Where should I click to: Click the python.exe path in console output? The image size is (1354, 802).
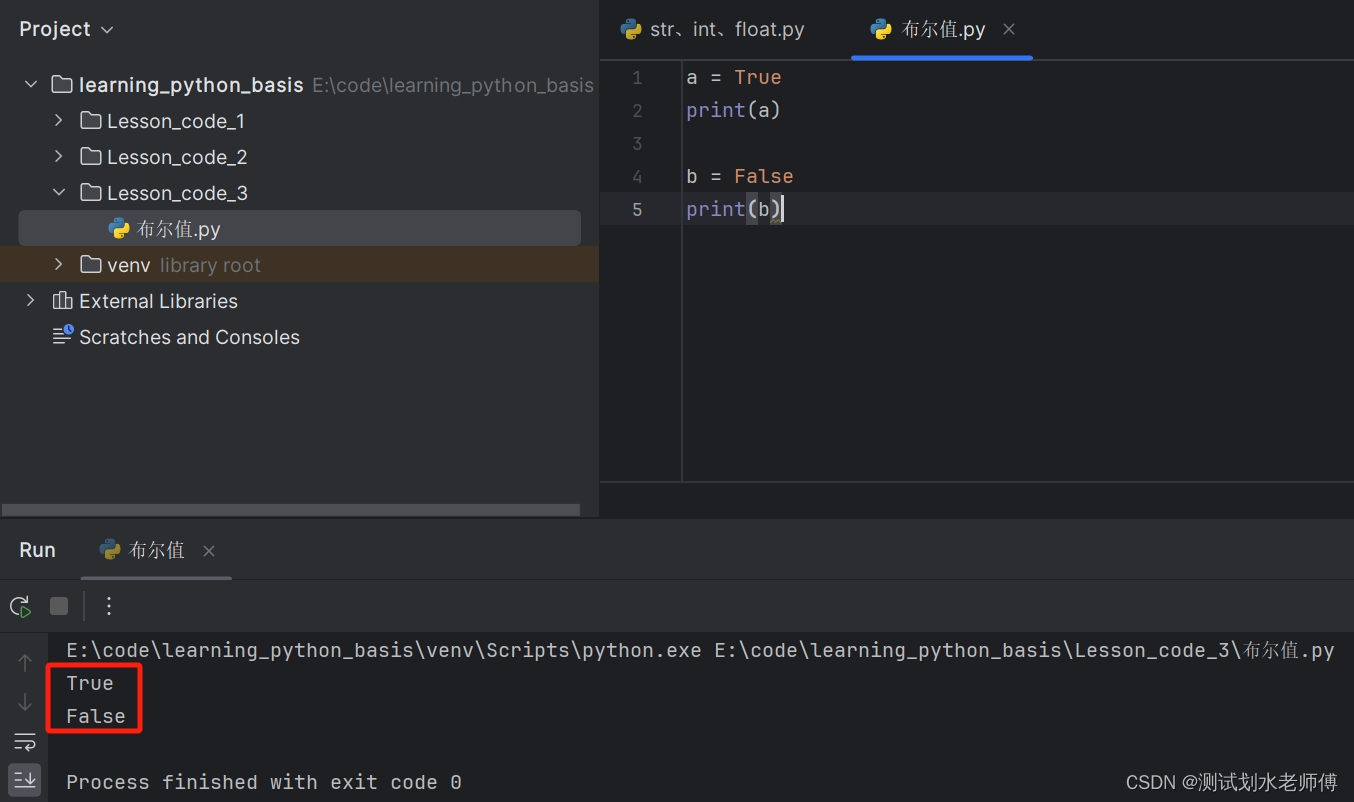[384, 650]
